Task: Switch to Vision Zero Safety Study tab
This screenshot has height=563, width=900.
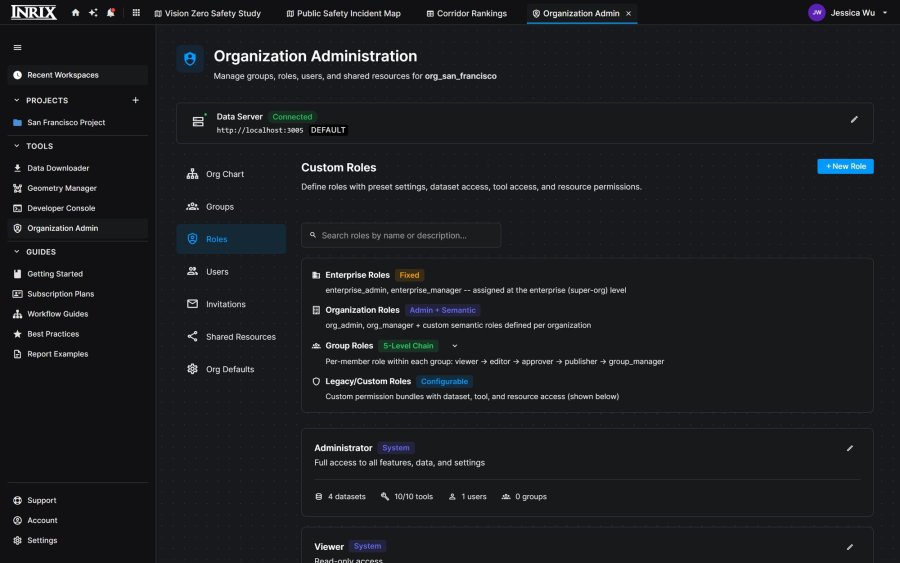Action: click(207, 13)
